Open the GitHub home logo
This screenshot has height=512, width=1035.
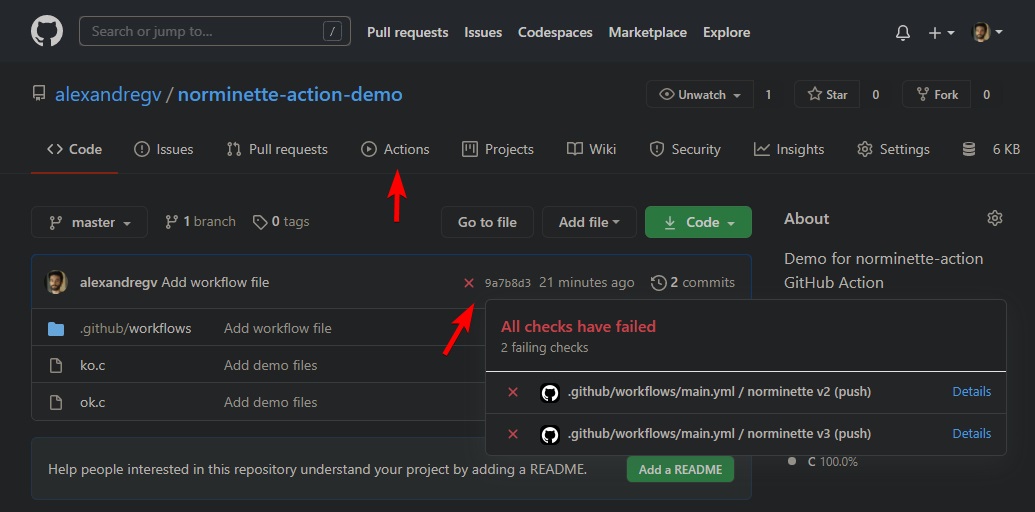(47, 31)
